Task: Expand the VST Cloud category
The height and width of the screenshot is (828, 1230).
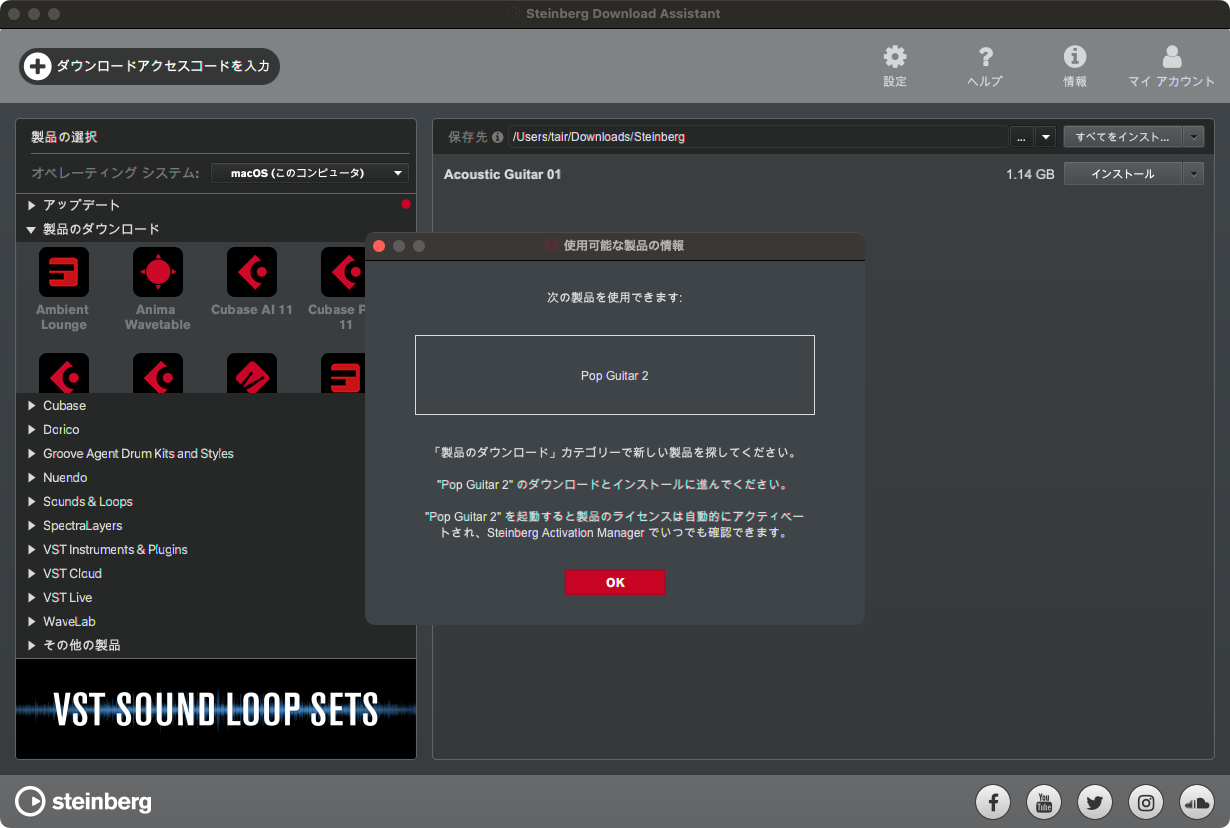Action: [33, 574]
